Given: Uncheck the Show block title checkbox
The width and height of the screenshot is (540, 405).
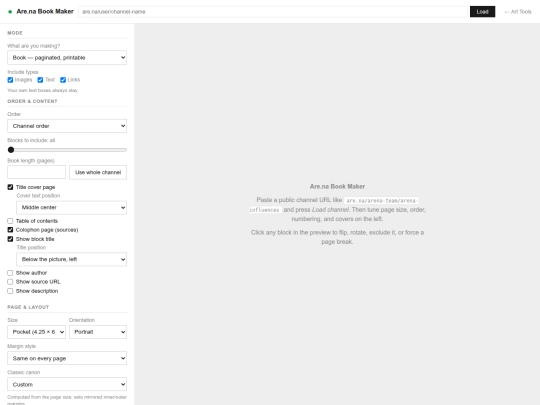Looking at the screenshot, I should (10, 239).
